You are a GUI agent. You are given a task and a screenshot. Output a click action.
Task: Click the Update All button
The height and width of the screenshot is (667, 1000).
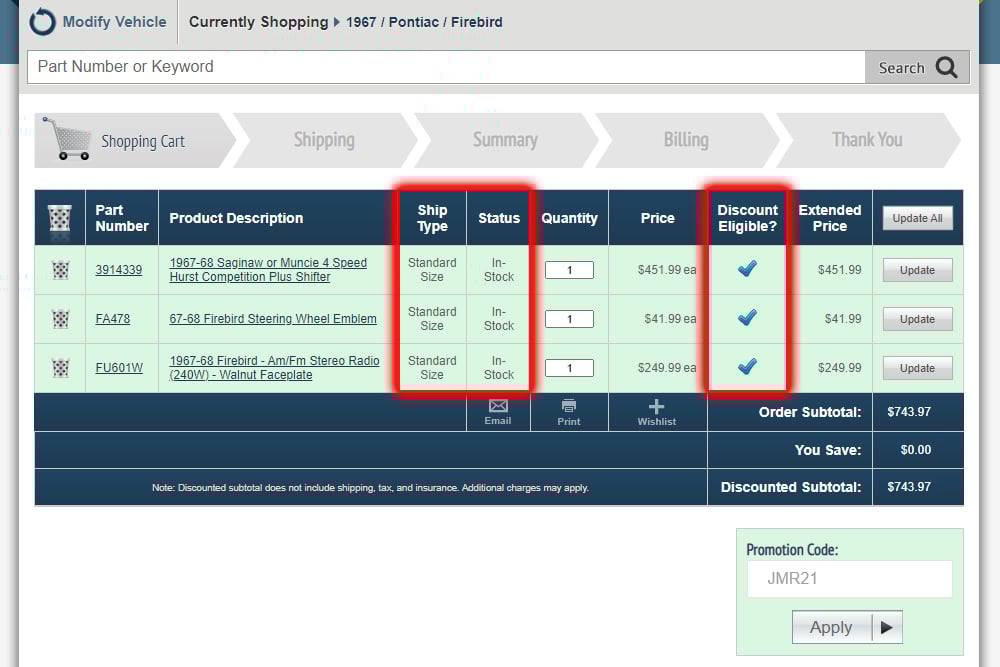coord(918,218)
